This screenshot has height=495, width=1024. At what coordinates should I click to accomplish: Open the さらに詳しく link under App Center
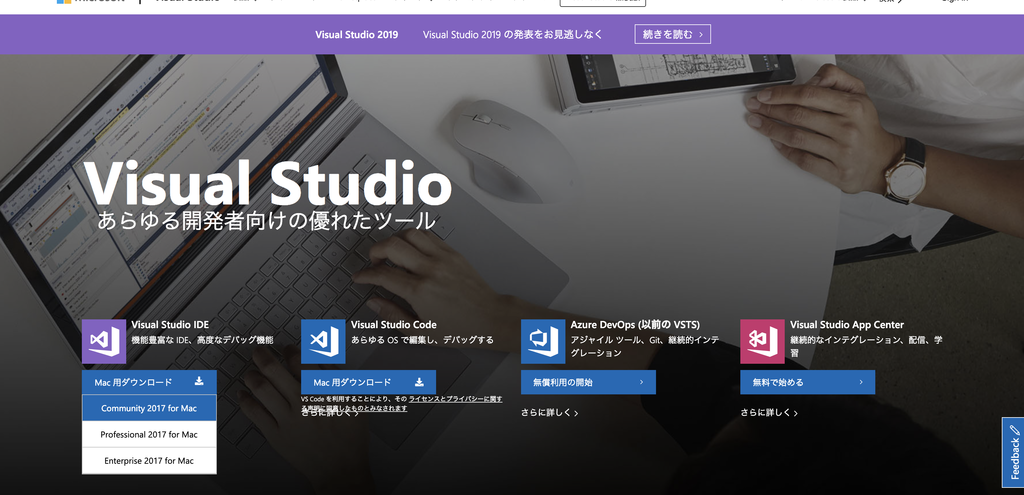point(769,413)
